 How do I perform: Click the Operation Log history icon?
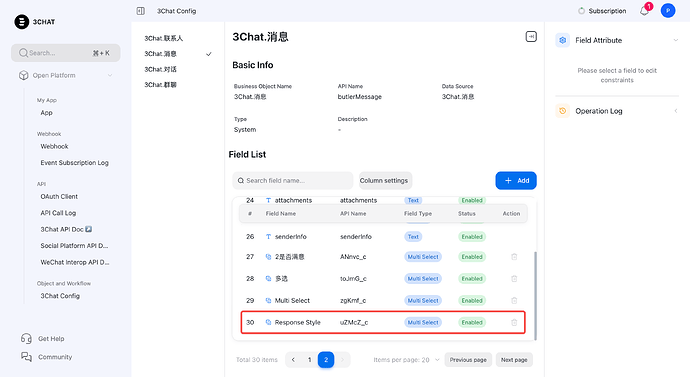coord(562,111)
